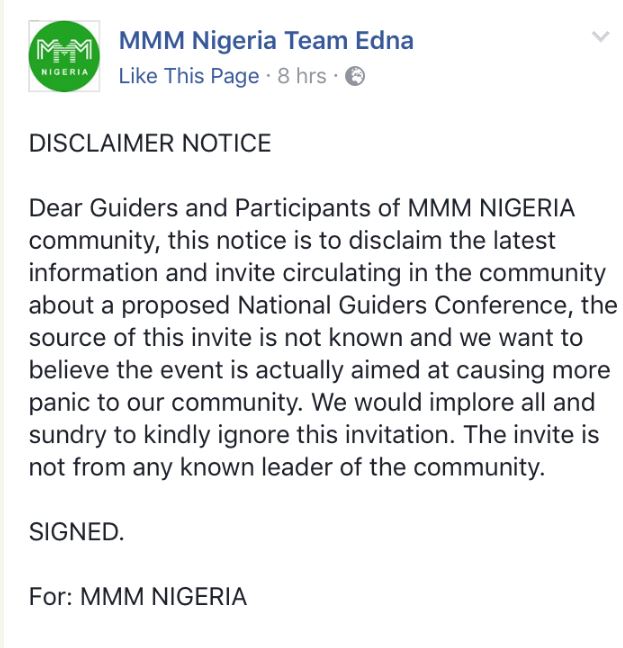Open the 8 hrs post timestamp
The height and width of the screenshot is (648, 623).
(301, 77)
